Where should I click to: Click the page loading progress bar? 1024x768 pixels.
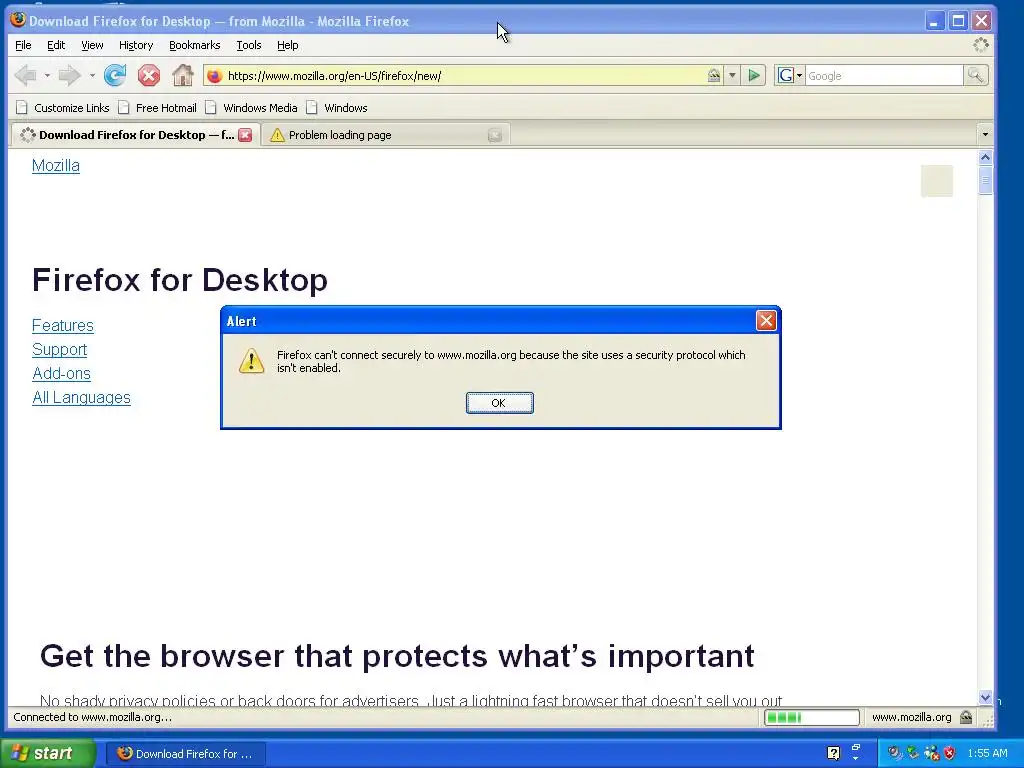point(812,717)
